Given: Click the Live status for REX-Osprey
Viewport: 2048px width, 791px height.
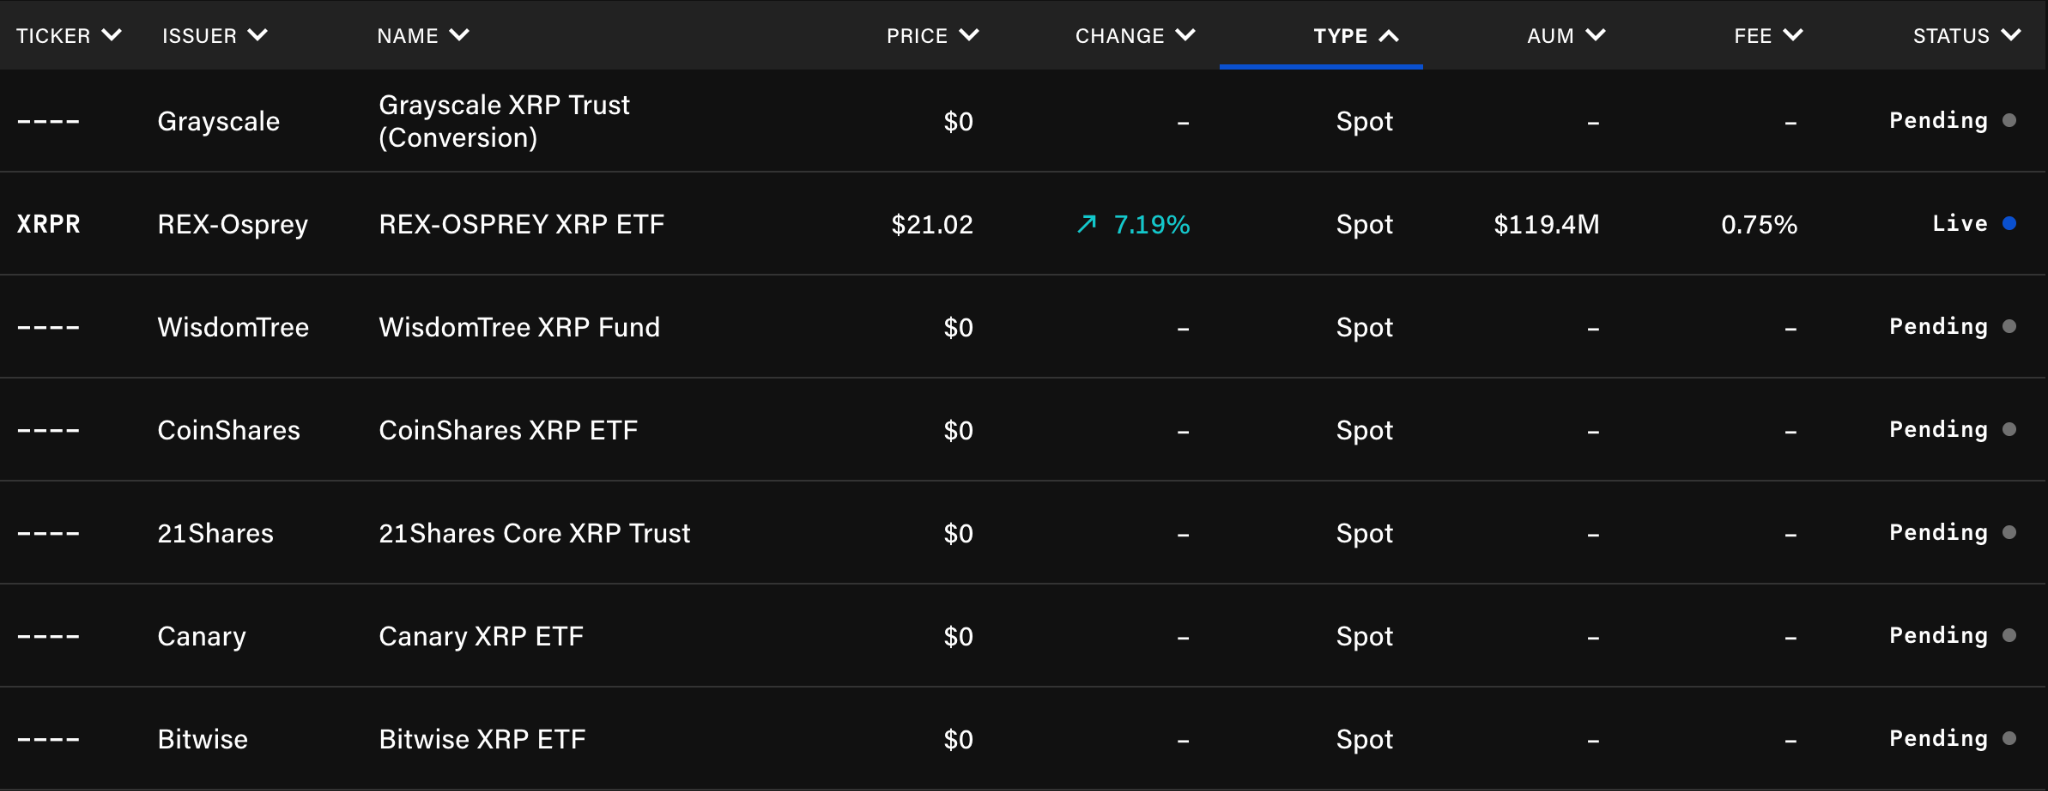Looking at the screenshot, I should click(x=1960, y=223).
